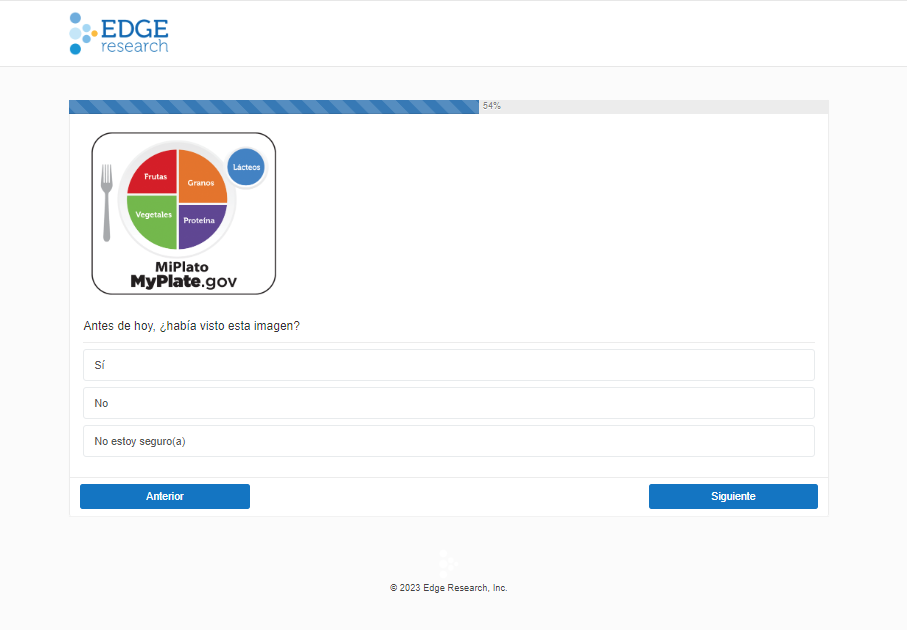This screenshot has height=630, width=907.
Task: Click the question text about the image
Action: [191, 326]
